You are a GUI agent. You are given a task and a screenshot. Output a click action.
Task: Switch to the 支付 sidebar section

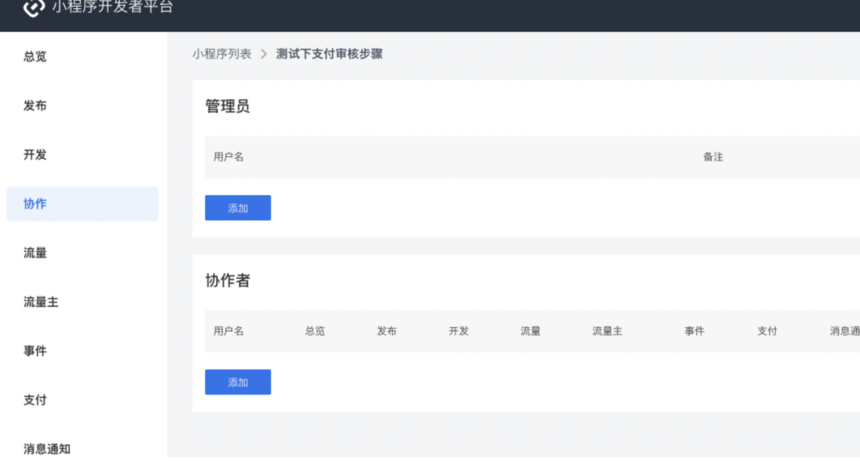point(35,400)
